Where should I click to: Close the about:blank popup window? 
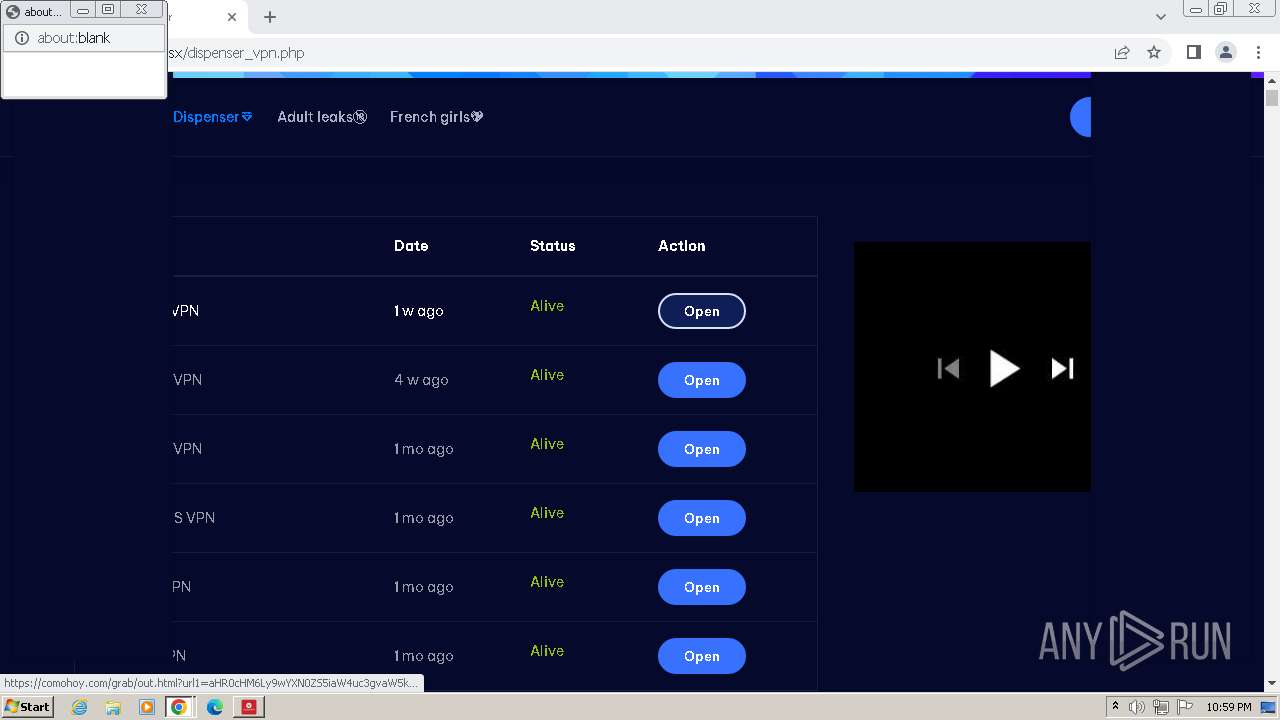pos(142,9)
